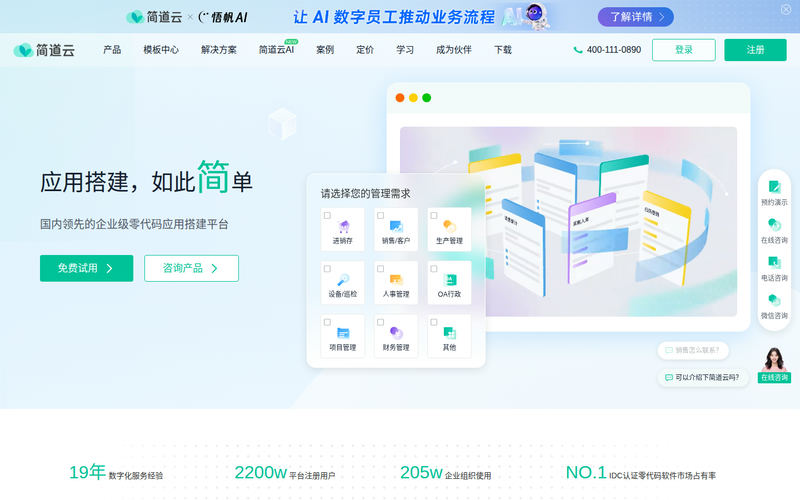Open 在线咨询 side panel chat icon

(x=774, y=224)
